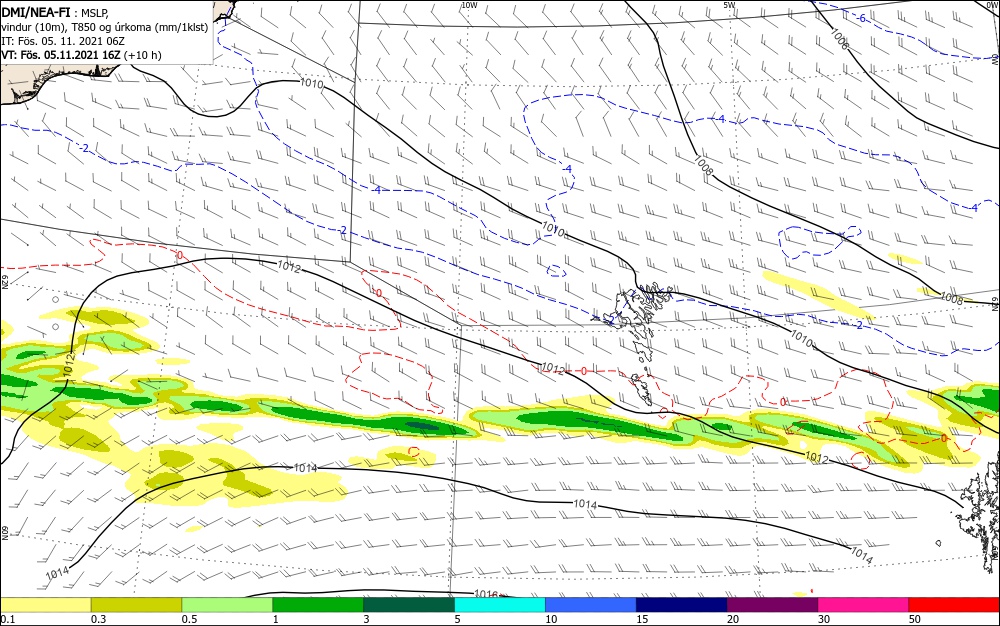Click legend value '10'
Image resolution: width=1000 pixels, height=626 pixels.
[551, 619]
